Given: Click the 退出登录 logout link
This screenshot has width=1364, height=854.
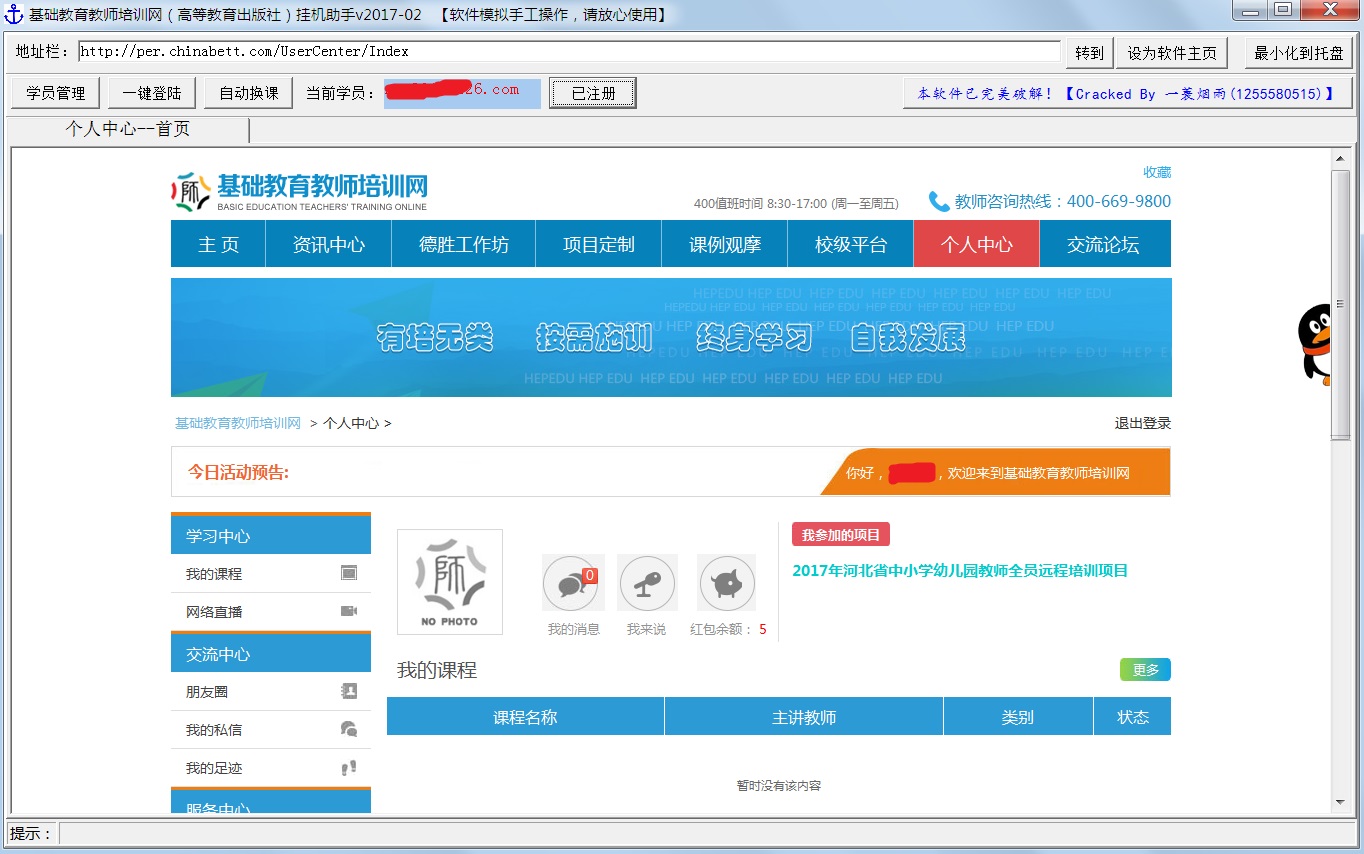Looking at the screenshot, I should pyautogui.click(x=1142, y=423).
